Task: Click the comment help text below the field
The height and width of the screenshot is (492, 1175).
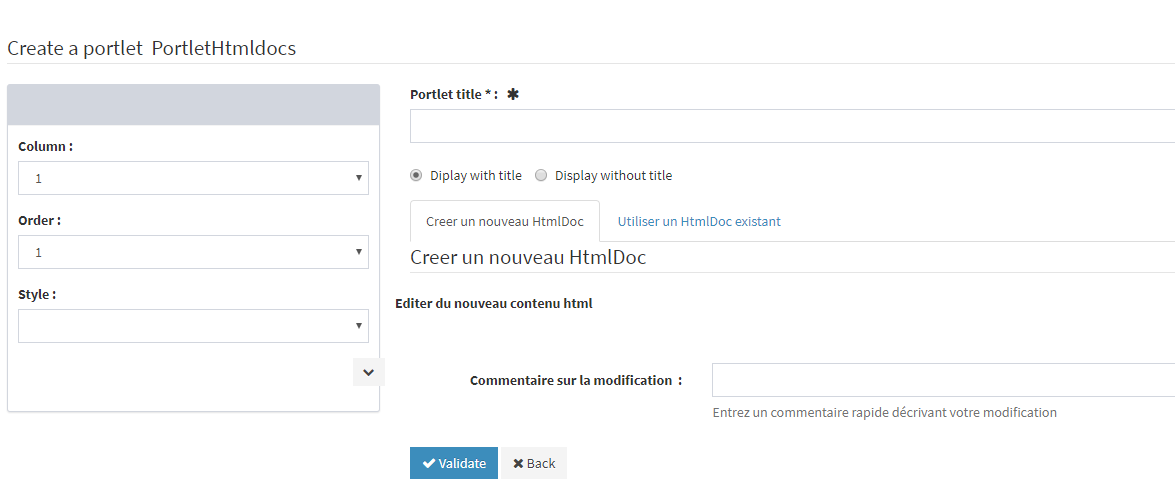Action: 884,412
